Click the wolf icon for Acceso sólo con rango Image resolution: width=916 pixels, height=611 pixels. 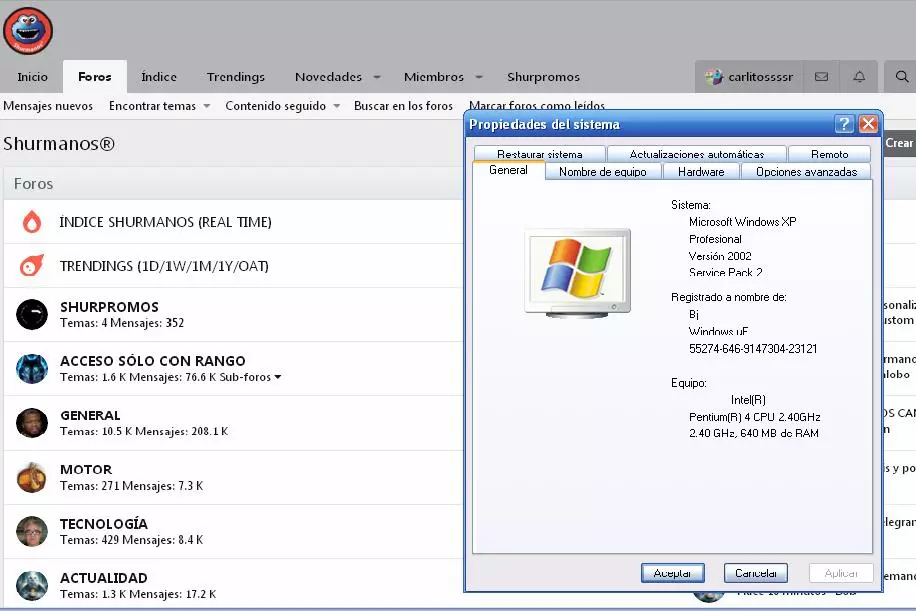point(32,369)
